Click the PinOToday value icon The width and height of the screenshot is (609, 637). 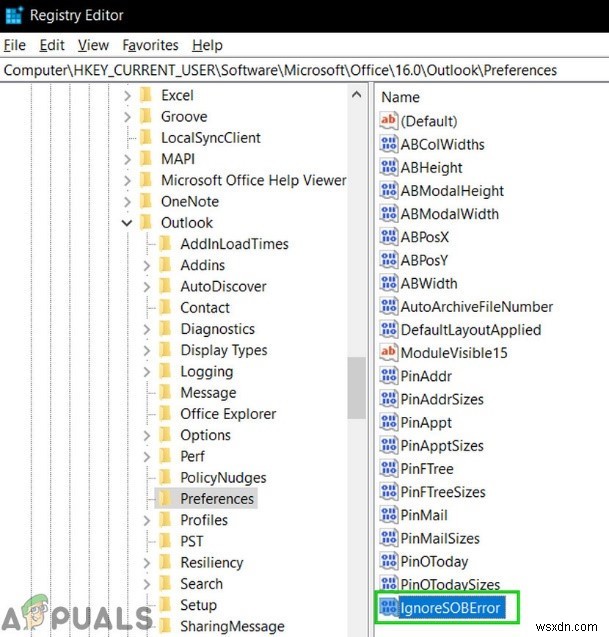(x=389, y=561)
